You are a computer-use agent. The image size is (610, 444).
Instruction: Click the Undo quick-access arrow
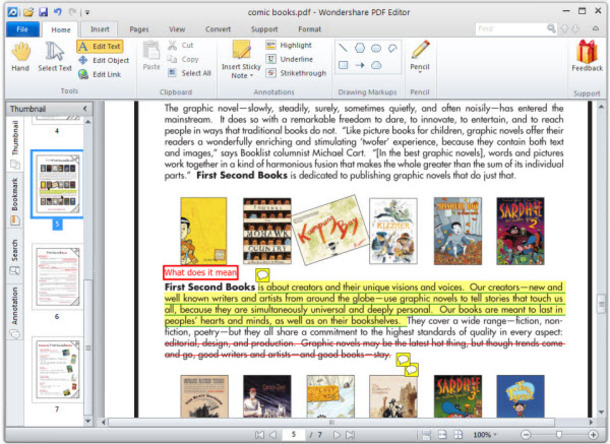(58, 12)
